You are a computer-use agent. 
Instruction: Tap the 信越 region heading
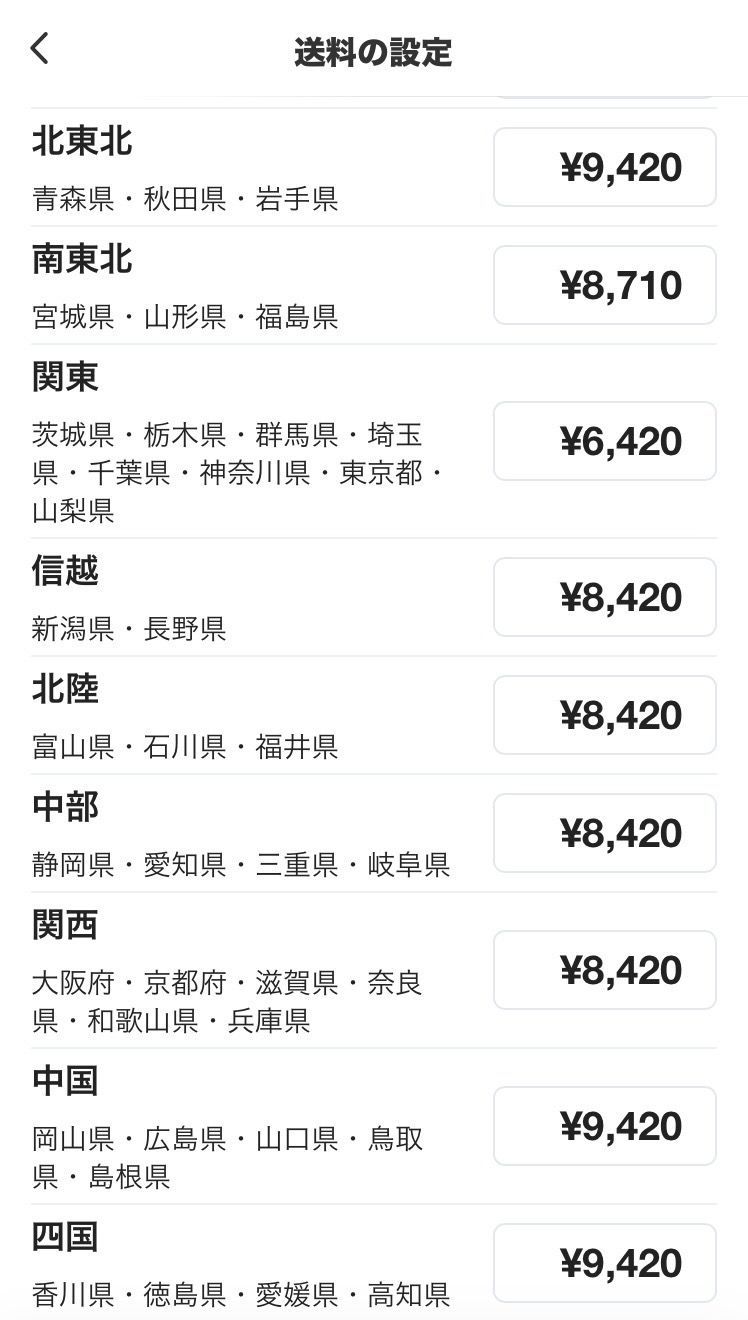65,571
